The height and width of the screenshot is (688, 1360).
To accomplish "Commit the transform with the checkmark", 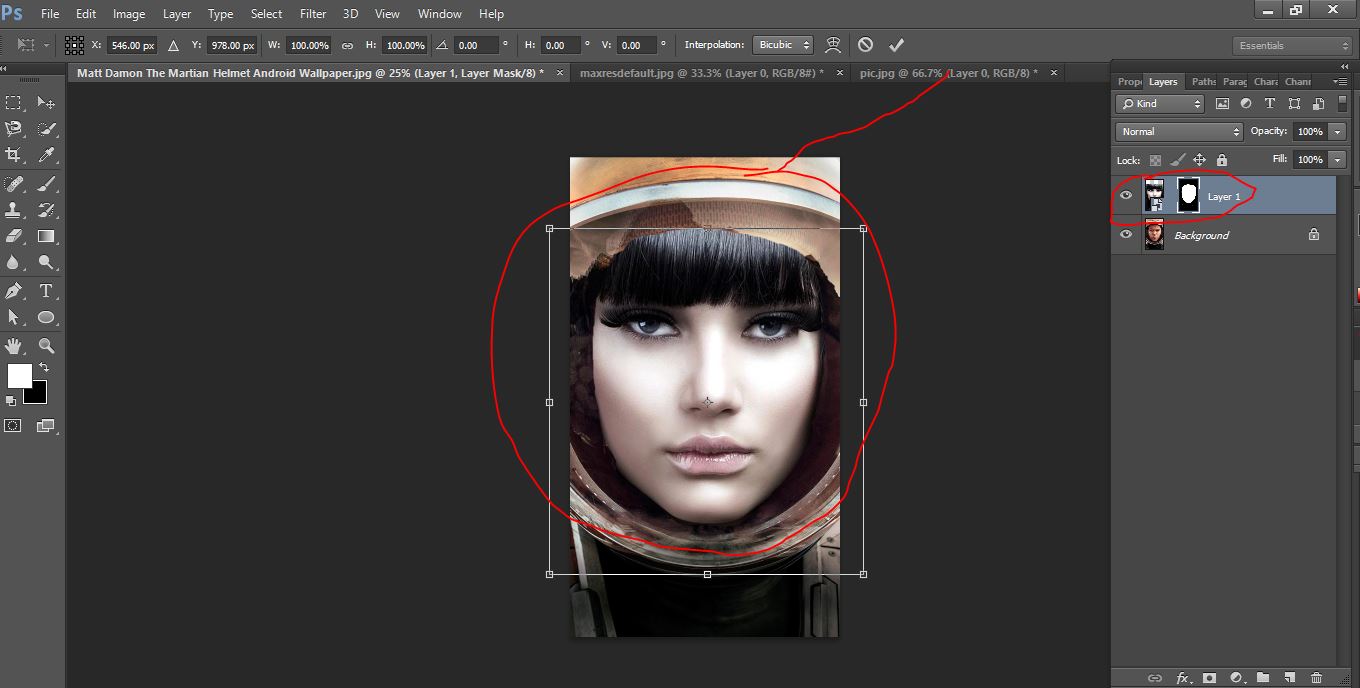I will click(x=896, y=45).
